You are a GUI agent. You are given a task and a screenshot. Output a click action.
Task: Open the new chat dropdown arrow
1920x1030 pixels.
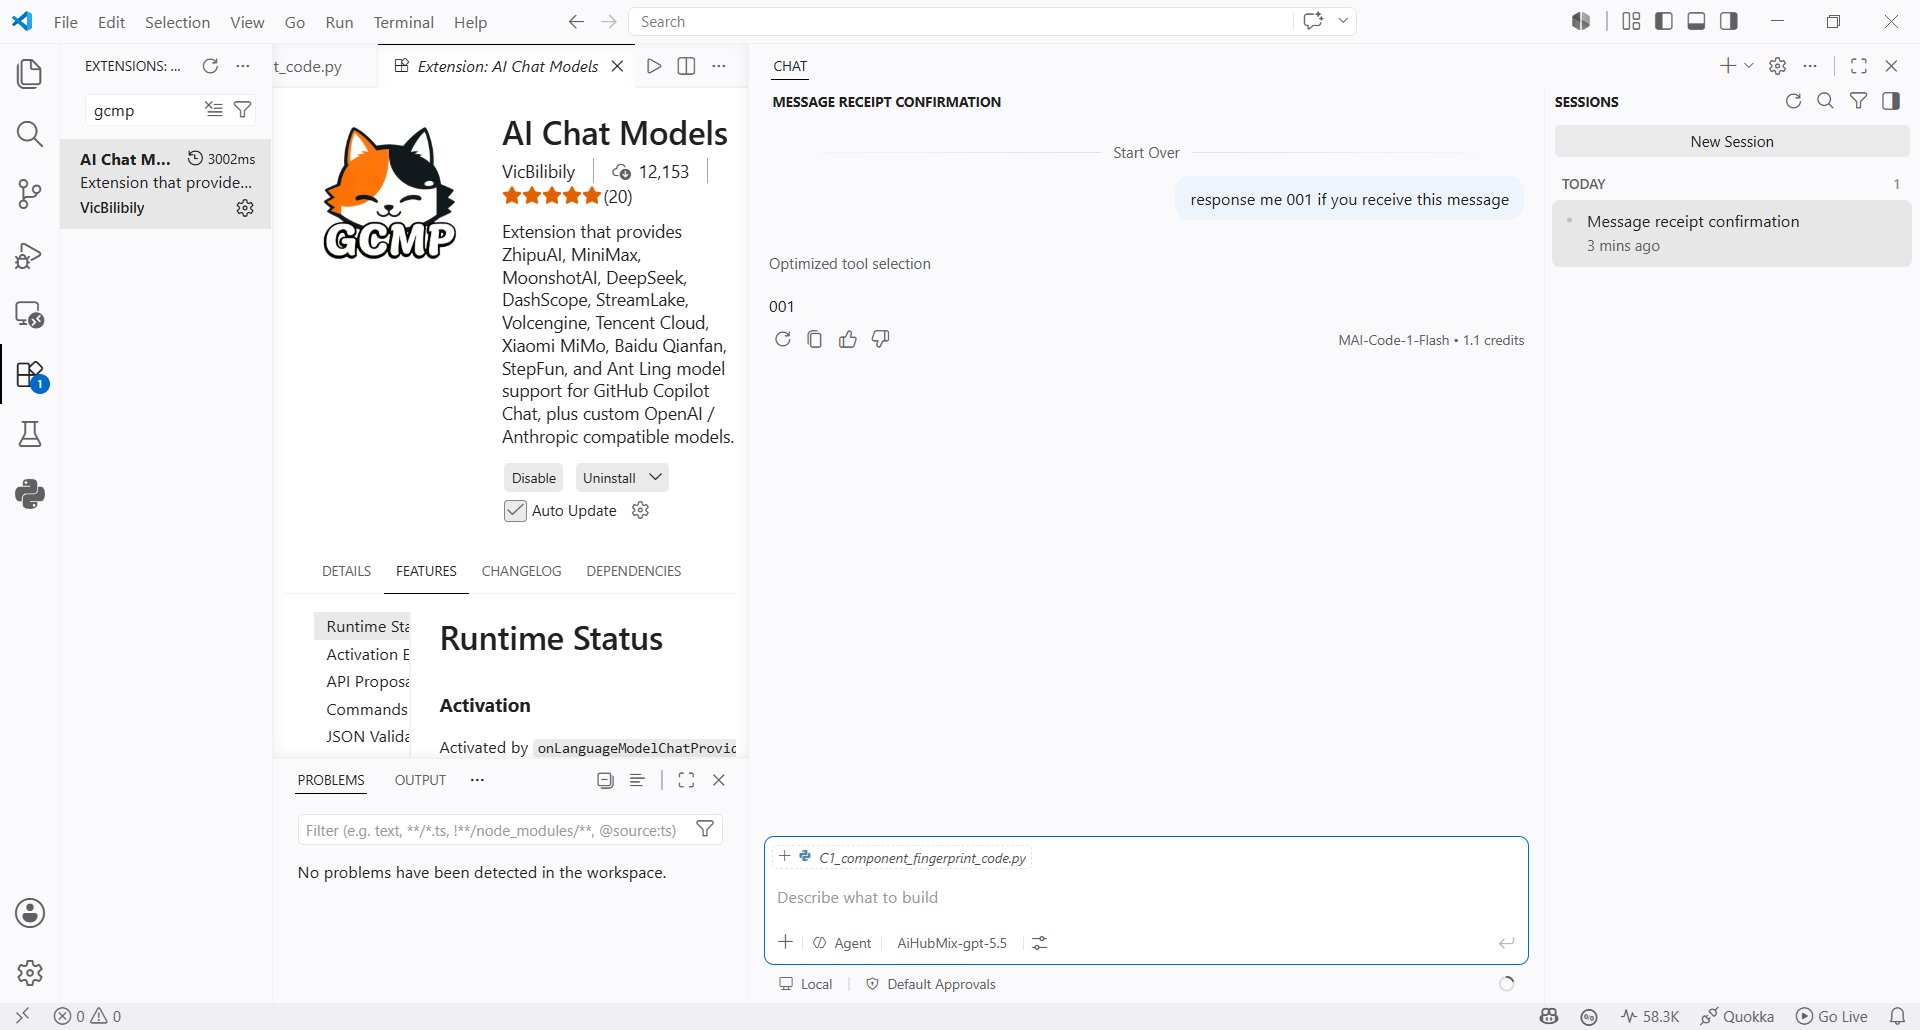[x=1749, y=66]
